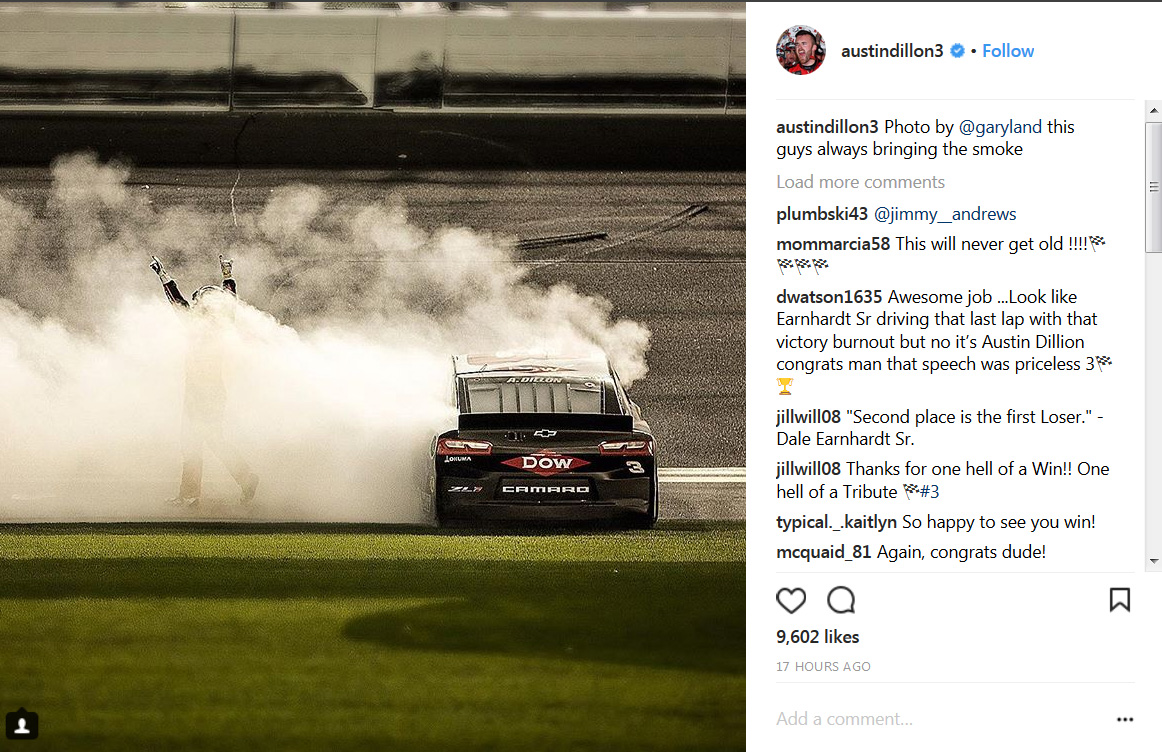
Task: Open the @garyland mention link
Action: click(x=1000, y=127)
